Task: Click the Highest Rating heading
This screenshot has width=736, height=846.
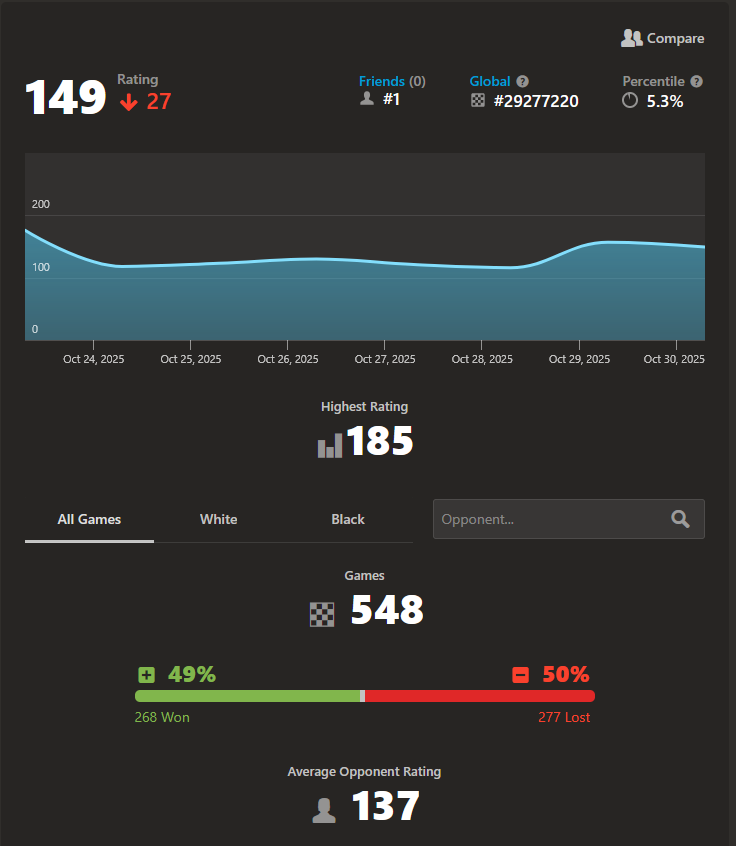Action: pos(364,407)
